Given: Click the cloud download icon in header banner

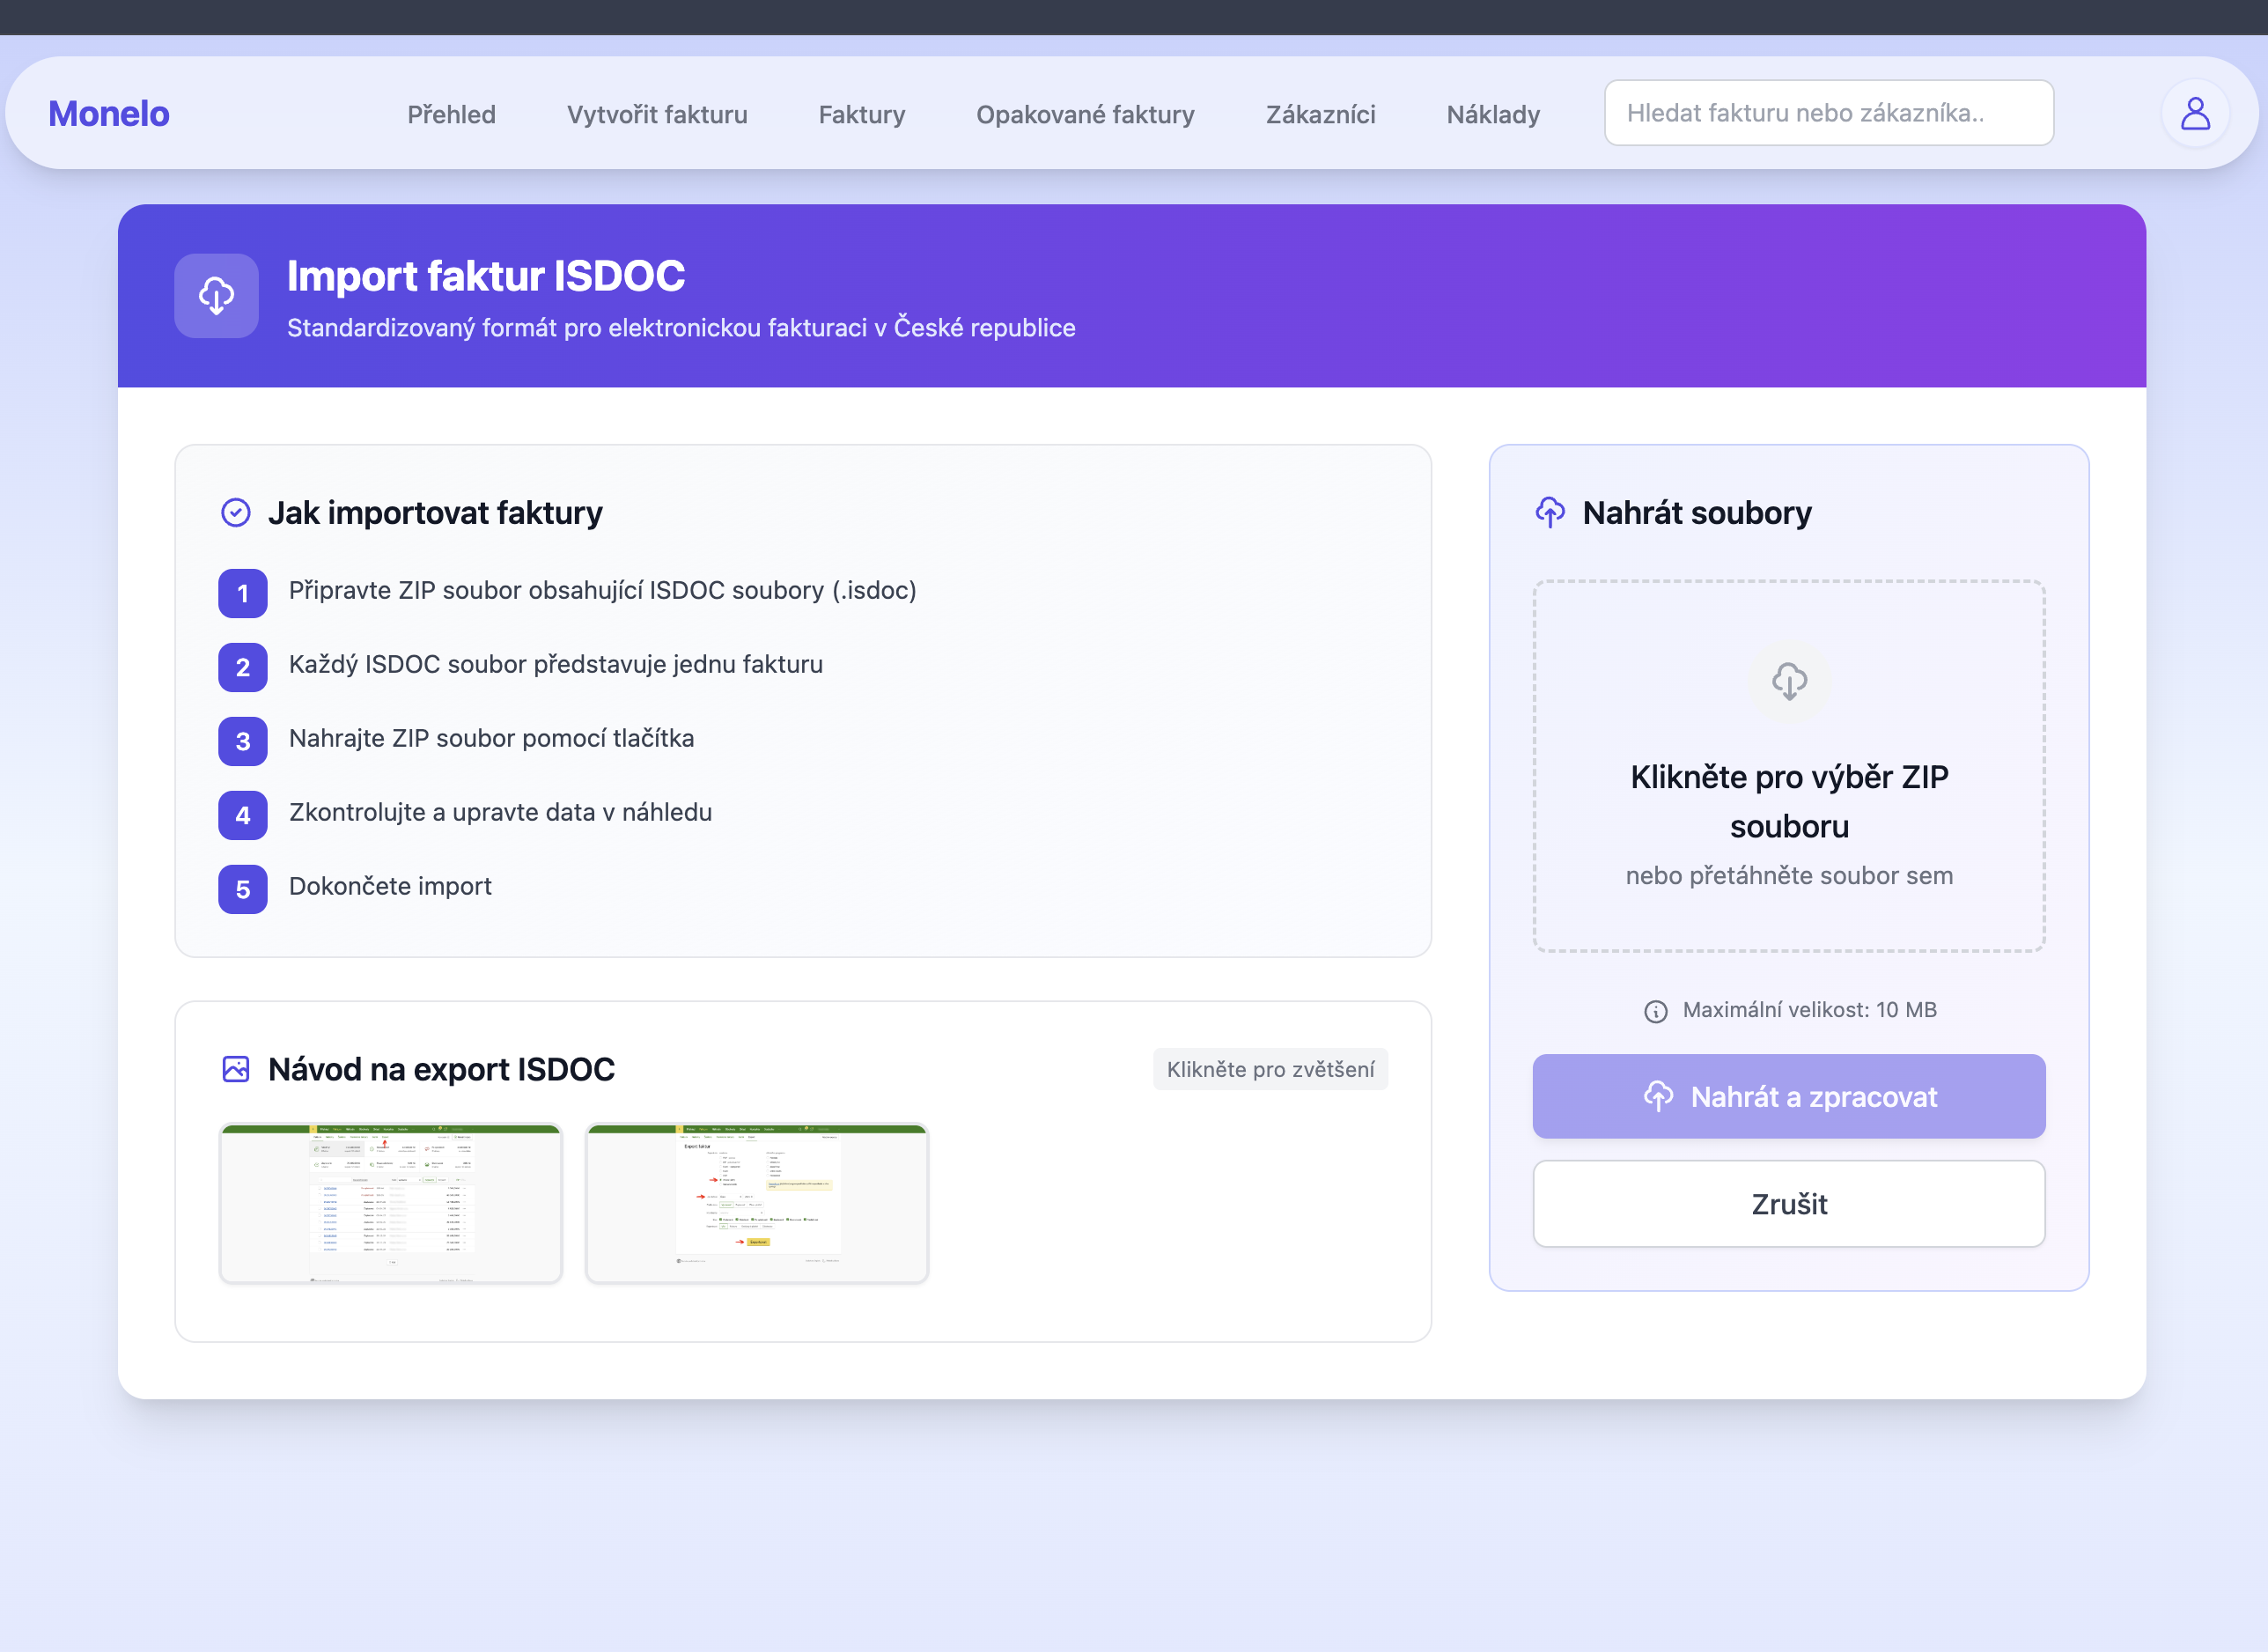Looking at the screenshot, I should point(216,296).
